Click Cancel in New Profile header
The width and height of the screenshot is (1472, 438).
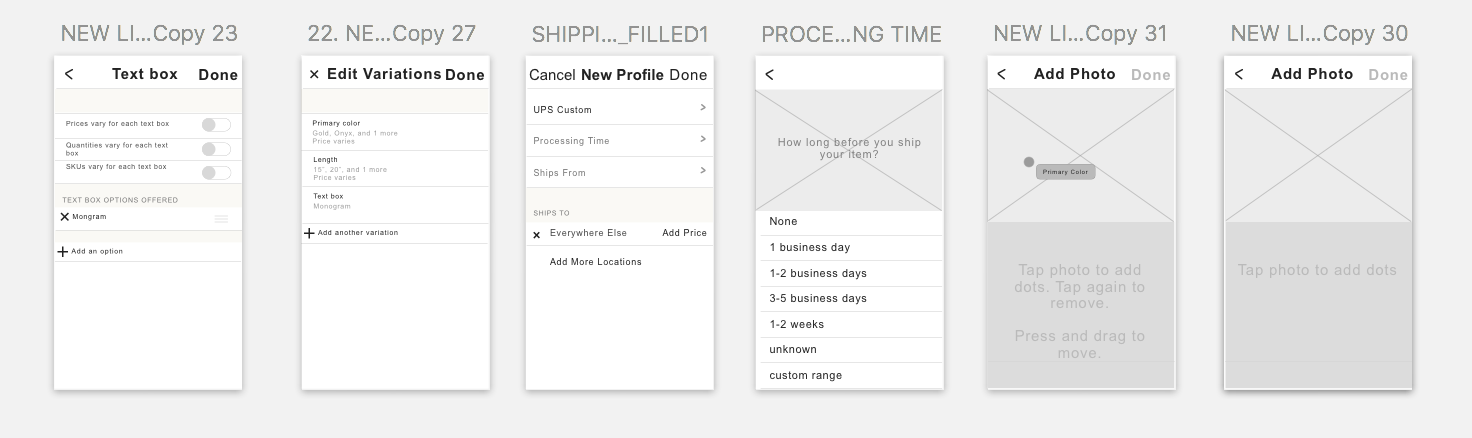pyautogui.click(x=552, y=75)
